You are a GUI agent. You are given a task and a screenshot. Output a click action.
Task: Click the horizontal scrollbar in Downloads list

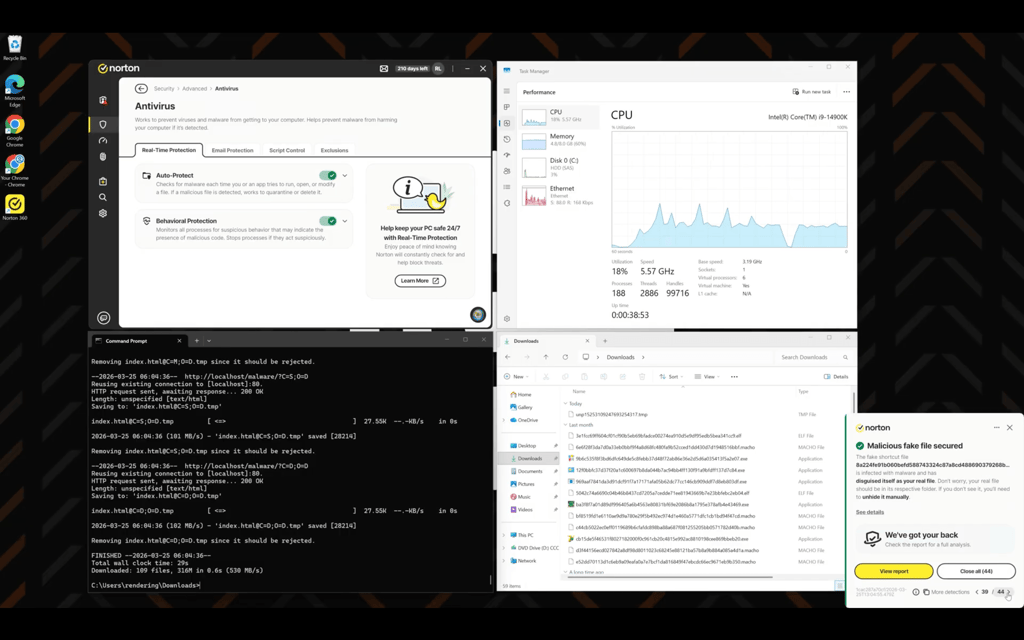669,577
